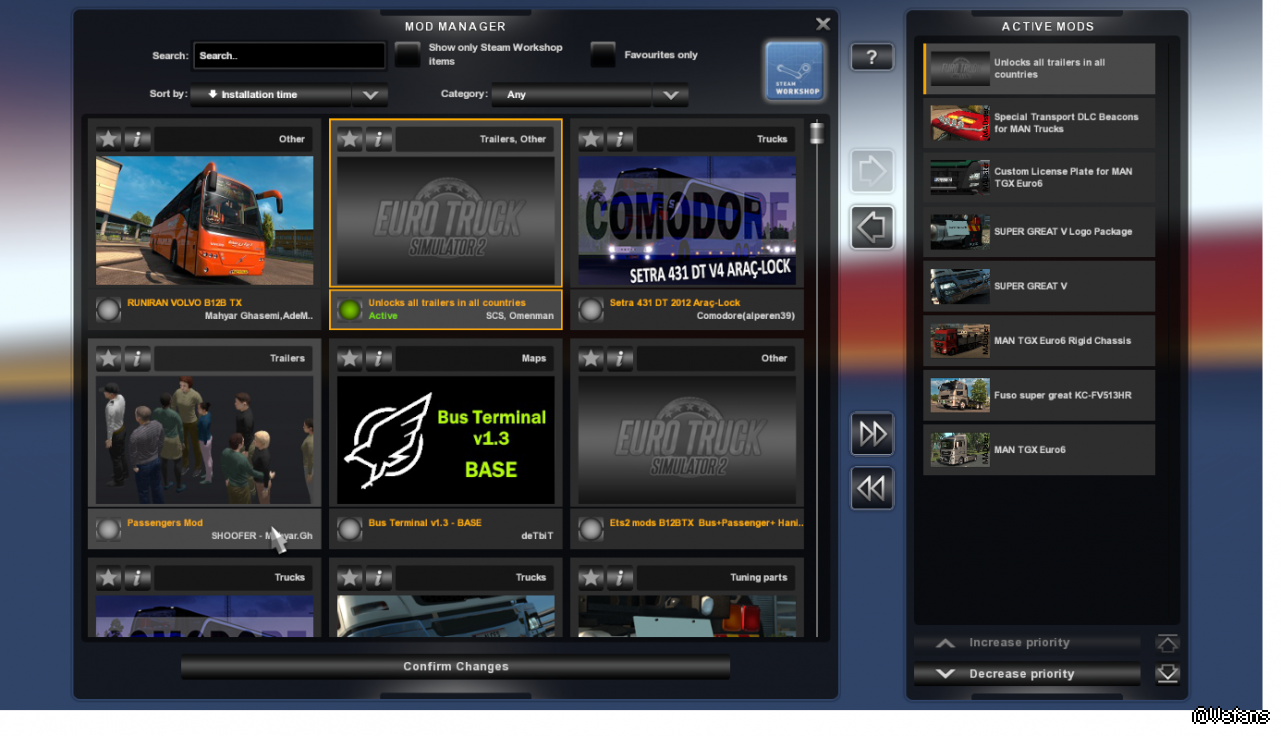Click the RUNIRAN VOLVO B12B TX title
This screenshot has width=1281, height=736.
[x=185, y=303]
